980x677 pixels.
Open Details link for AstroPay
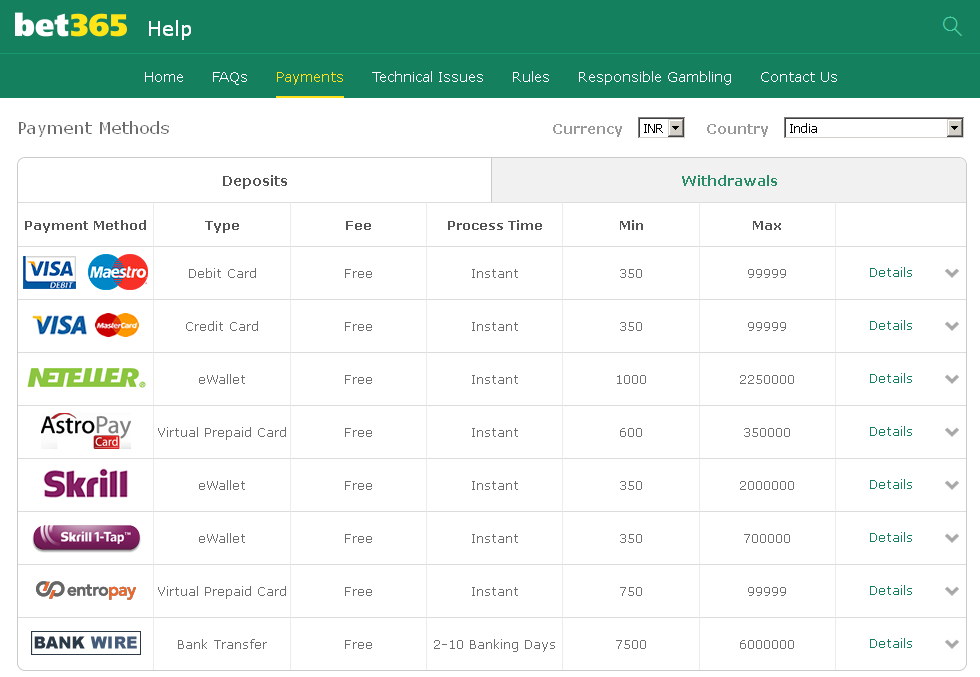click(x=891, y=431)
